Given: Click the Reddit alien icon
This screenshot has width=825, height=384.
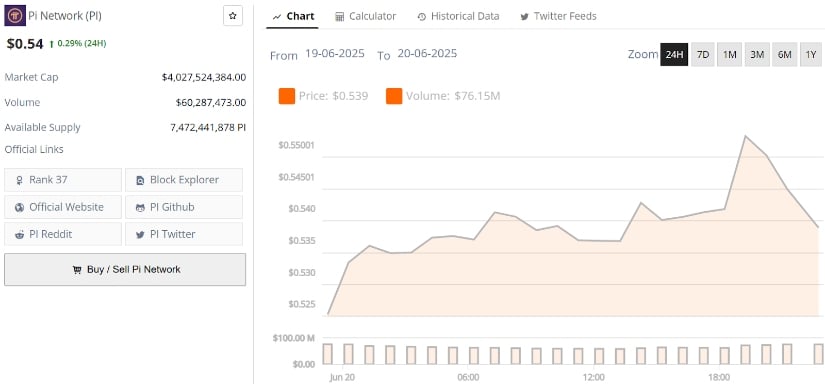Looking at the screenshot, I should pos(19,235).
